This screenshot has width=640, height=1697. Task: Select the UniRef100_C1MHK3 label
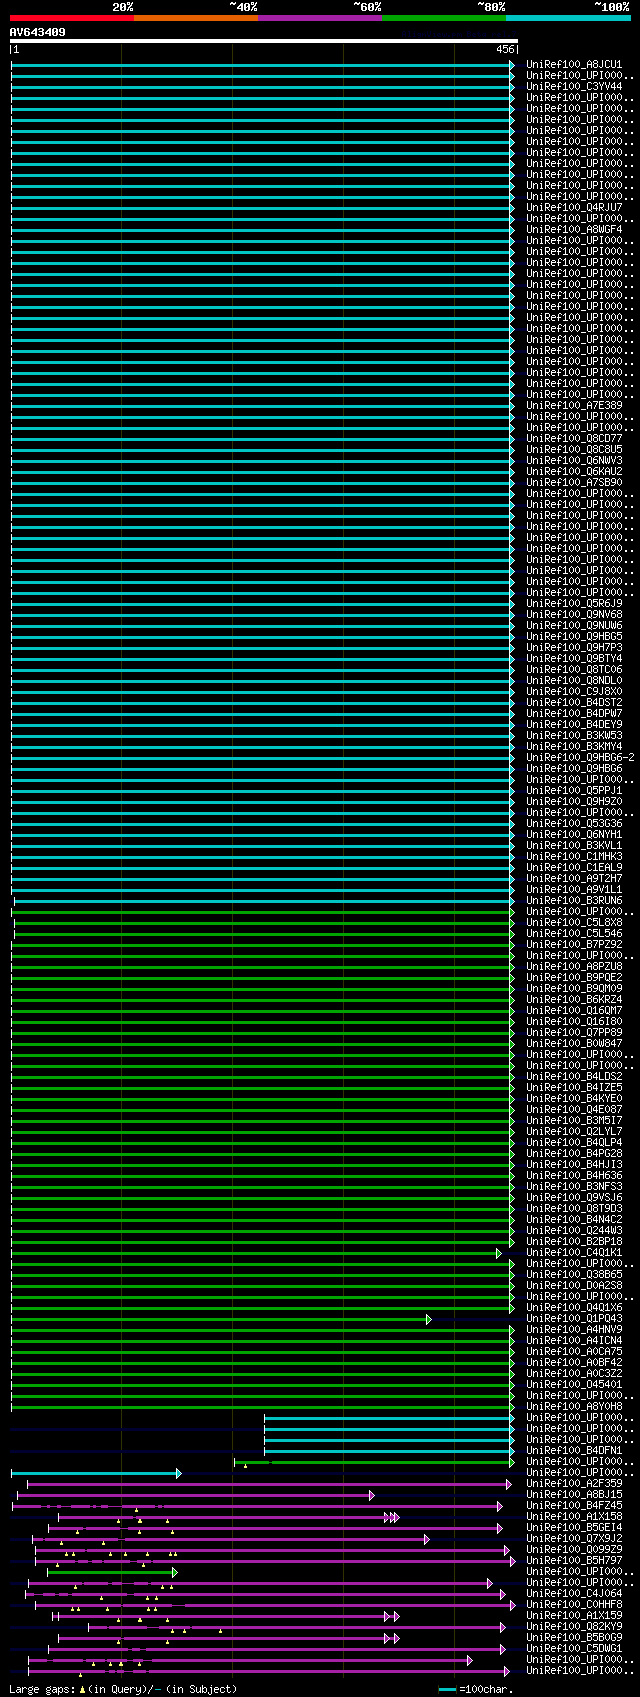coord(574,857)
